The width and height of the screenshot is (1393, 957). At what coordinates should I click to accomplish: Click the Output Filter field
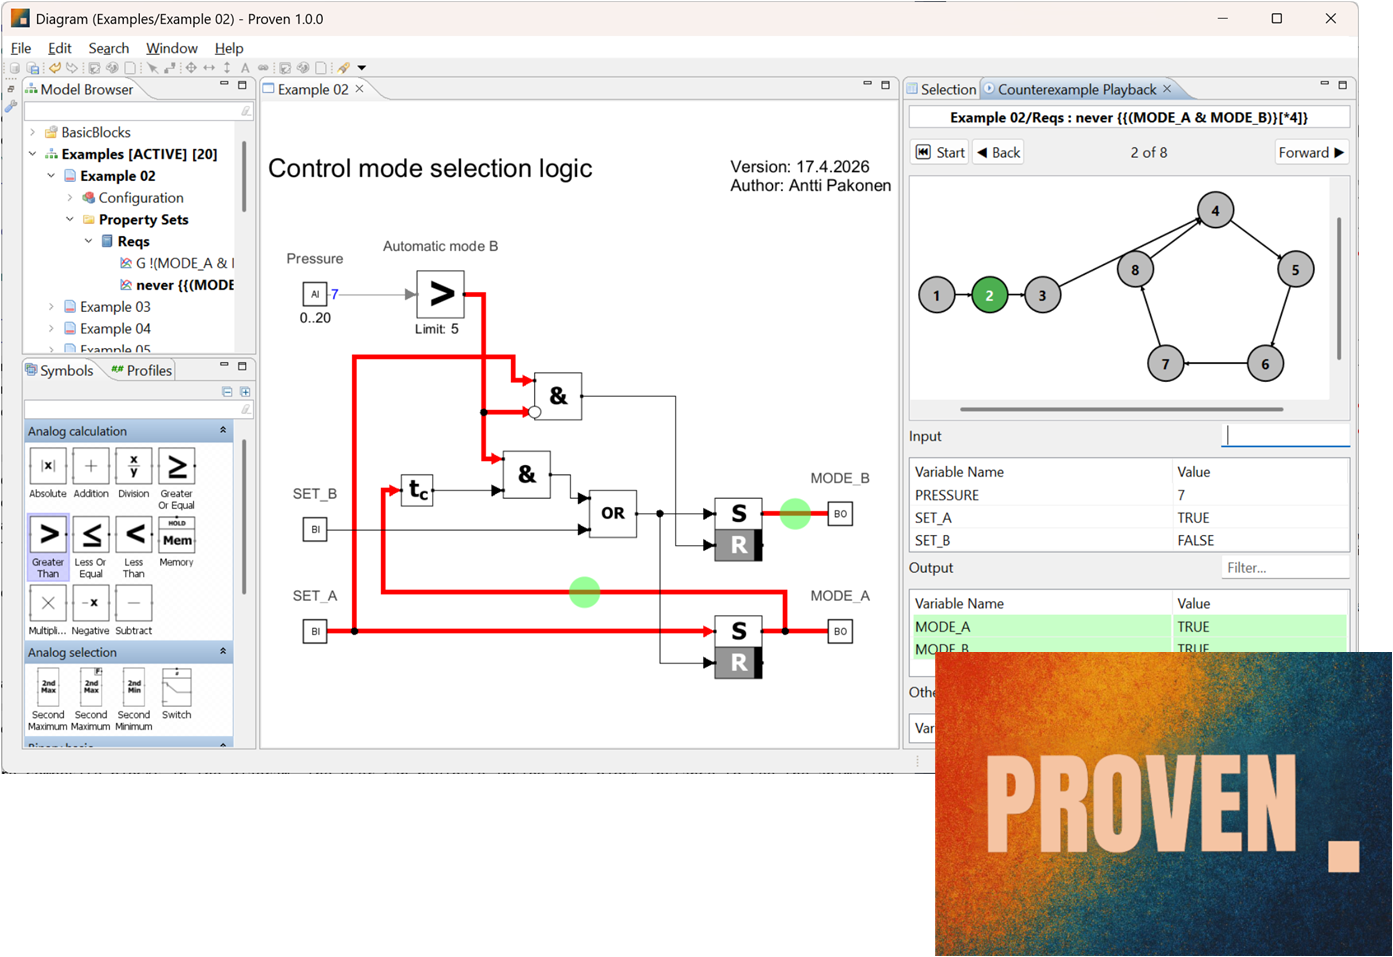tap(1284, 567)
